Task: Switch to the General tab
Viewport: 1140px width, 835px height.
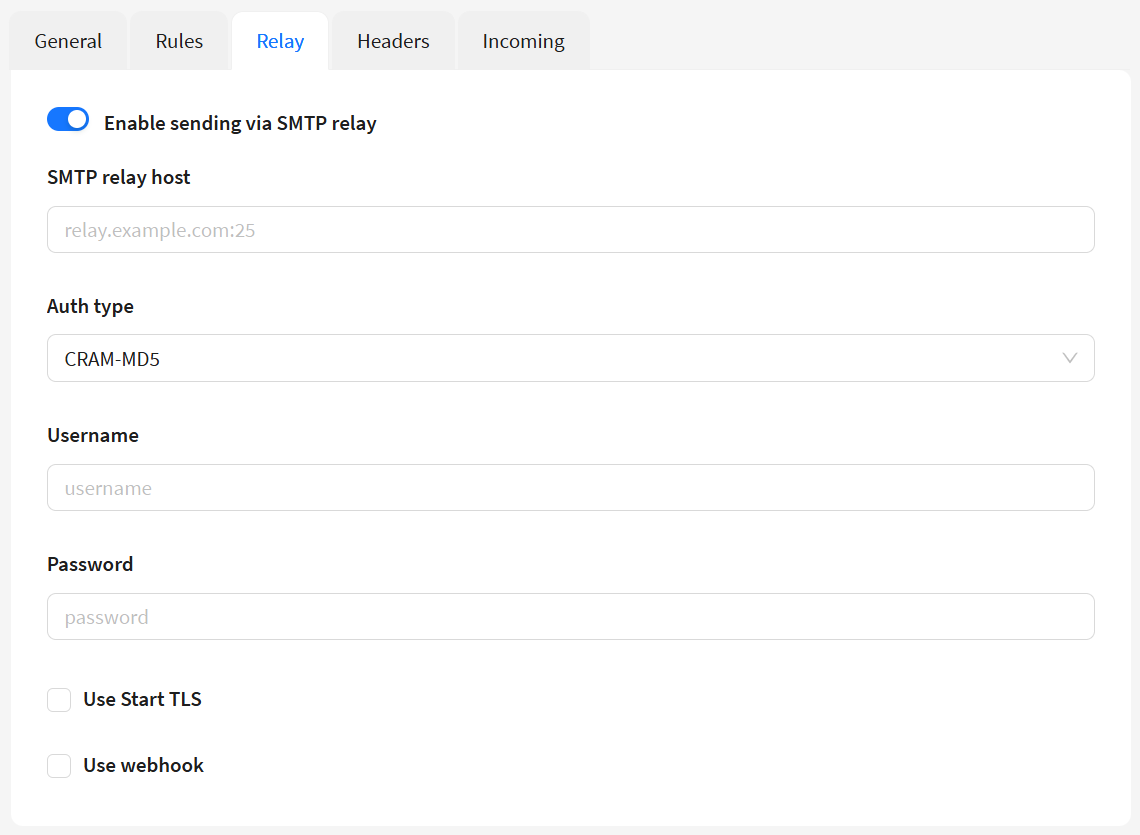Action: (68, 41)
